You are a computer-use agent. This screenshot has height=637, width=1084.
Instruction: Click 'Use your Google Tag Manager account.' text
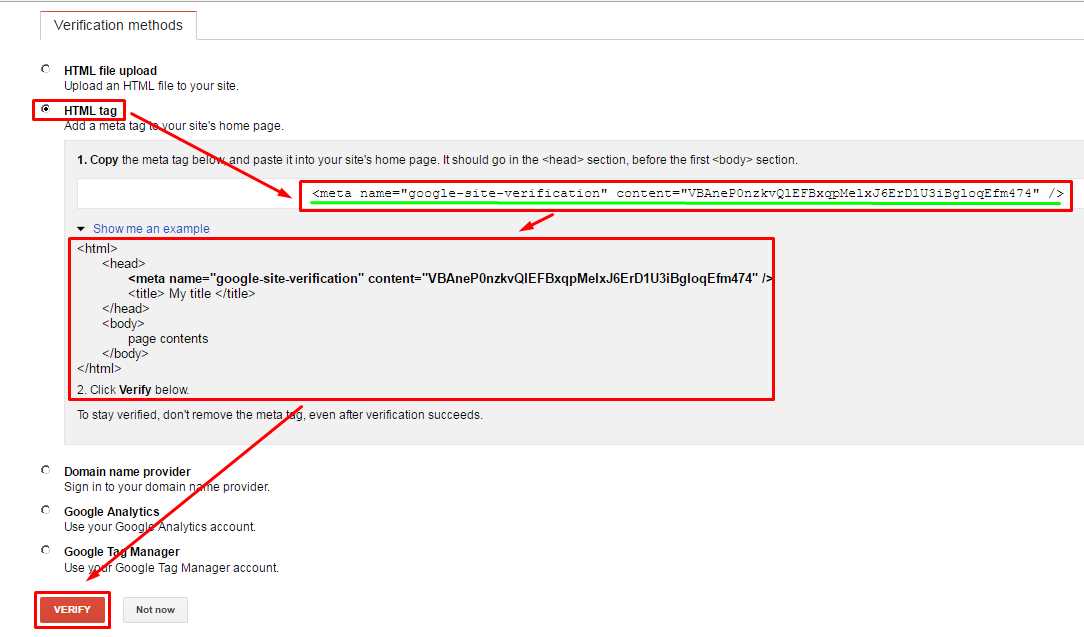(x=171, y=568)
